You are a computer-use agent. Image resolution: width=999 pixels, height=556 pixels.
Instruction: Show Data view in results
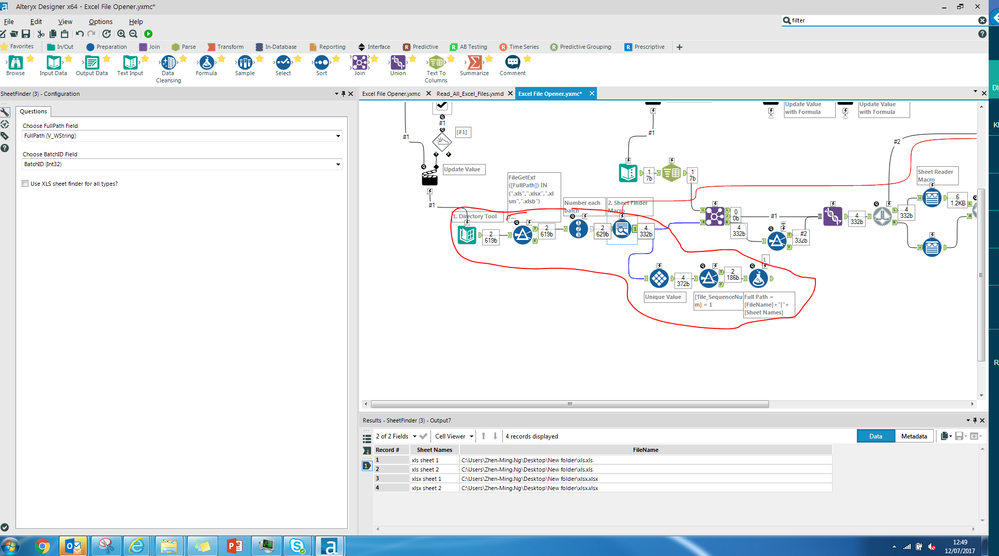(x=876, y=436)
